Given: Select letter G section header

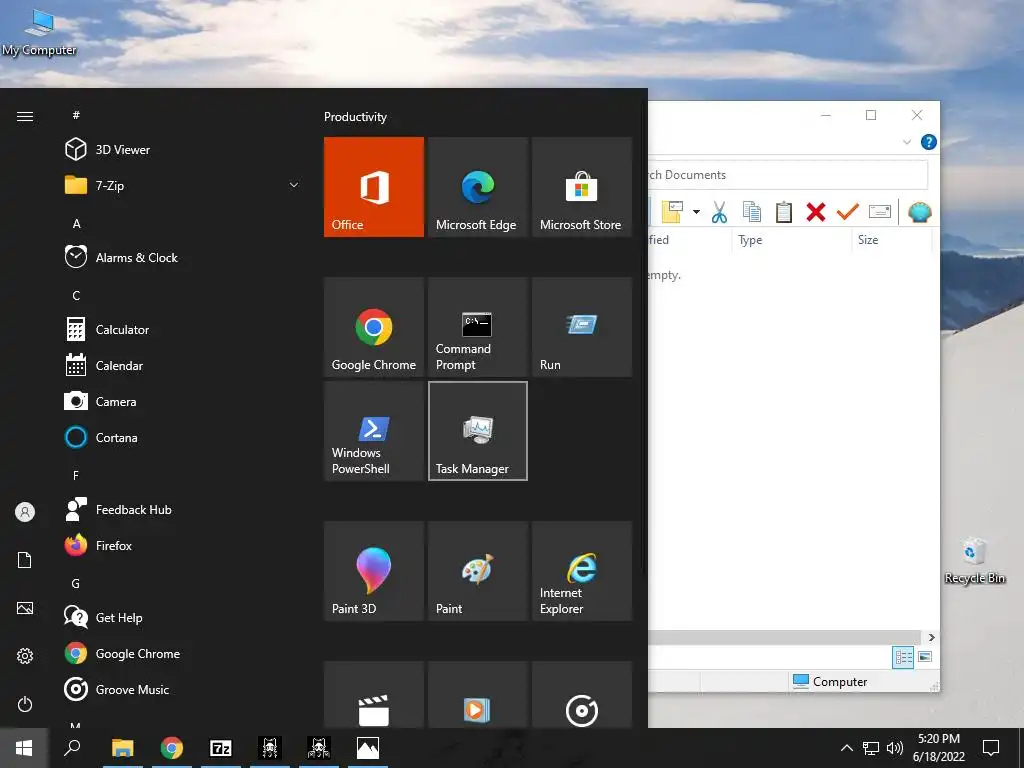Looking at the screenshot, I should pyautogui.click(x=76, y=583).
